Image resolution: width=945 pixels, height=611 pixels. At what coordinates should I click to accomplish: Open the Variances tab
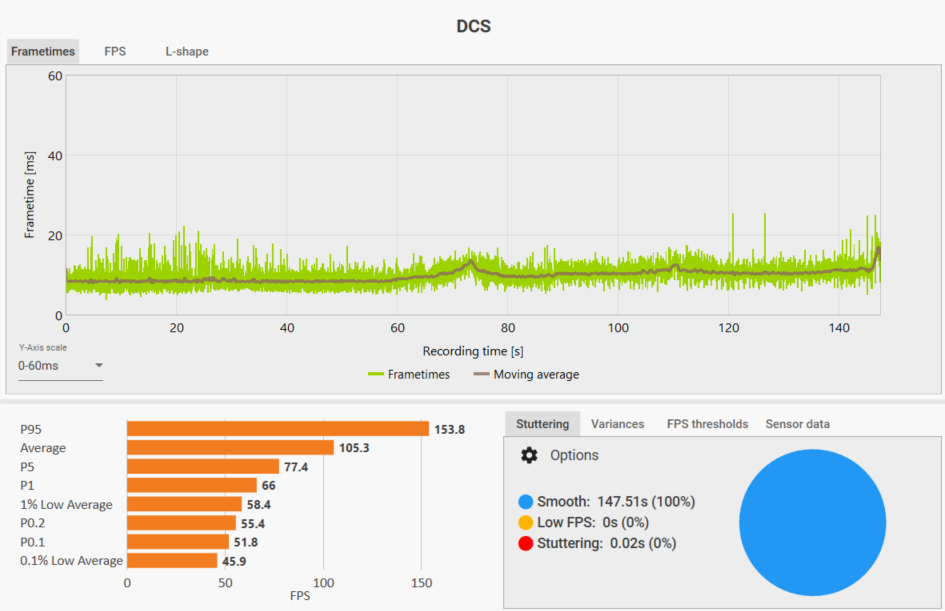617,424
